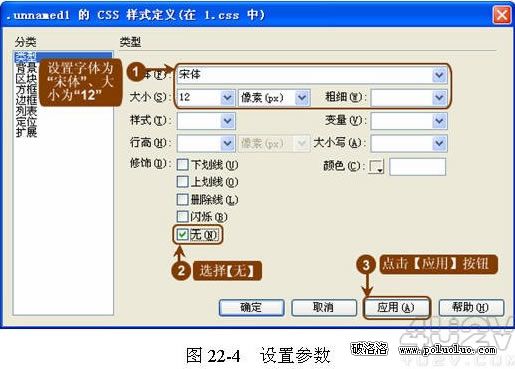The image size is (515, 369).
Task: Click the 帮助 help button
Action: point(471,307)
